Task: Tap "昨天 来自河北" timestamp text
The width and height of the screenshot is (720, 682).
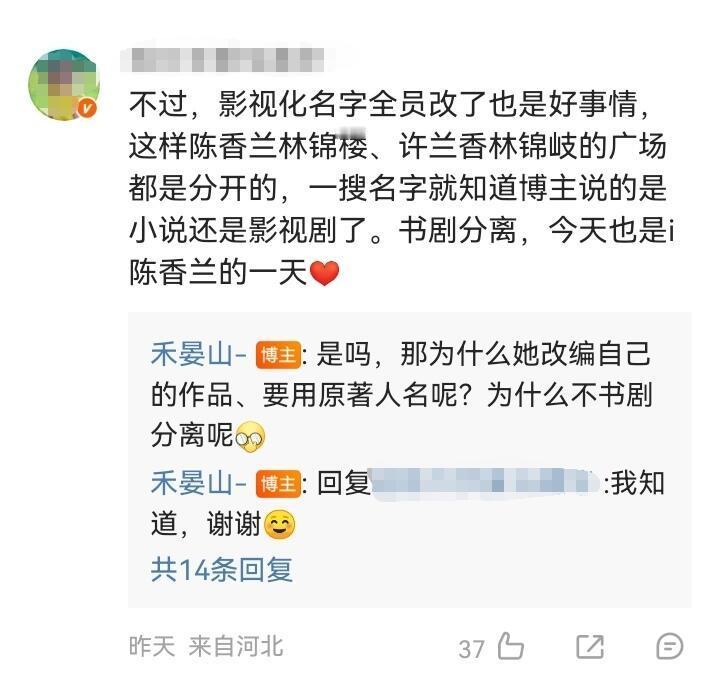Action: [x=206, y=647]
